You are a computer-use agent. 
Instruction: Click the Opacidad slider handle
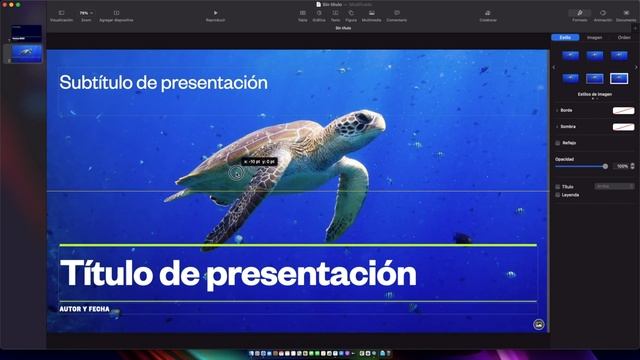point(605,166)
